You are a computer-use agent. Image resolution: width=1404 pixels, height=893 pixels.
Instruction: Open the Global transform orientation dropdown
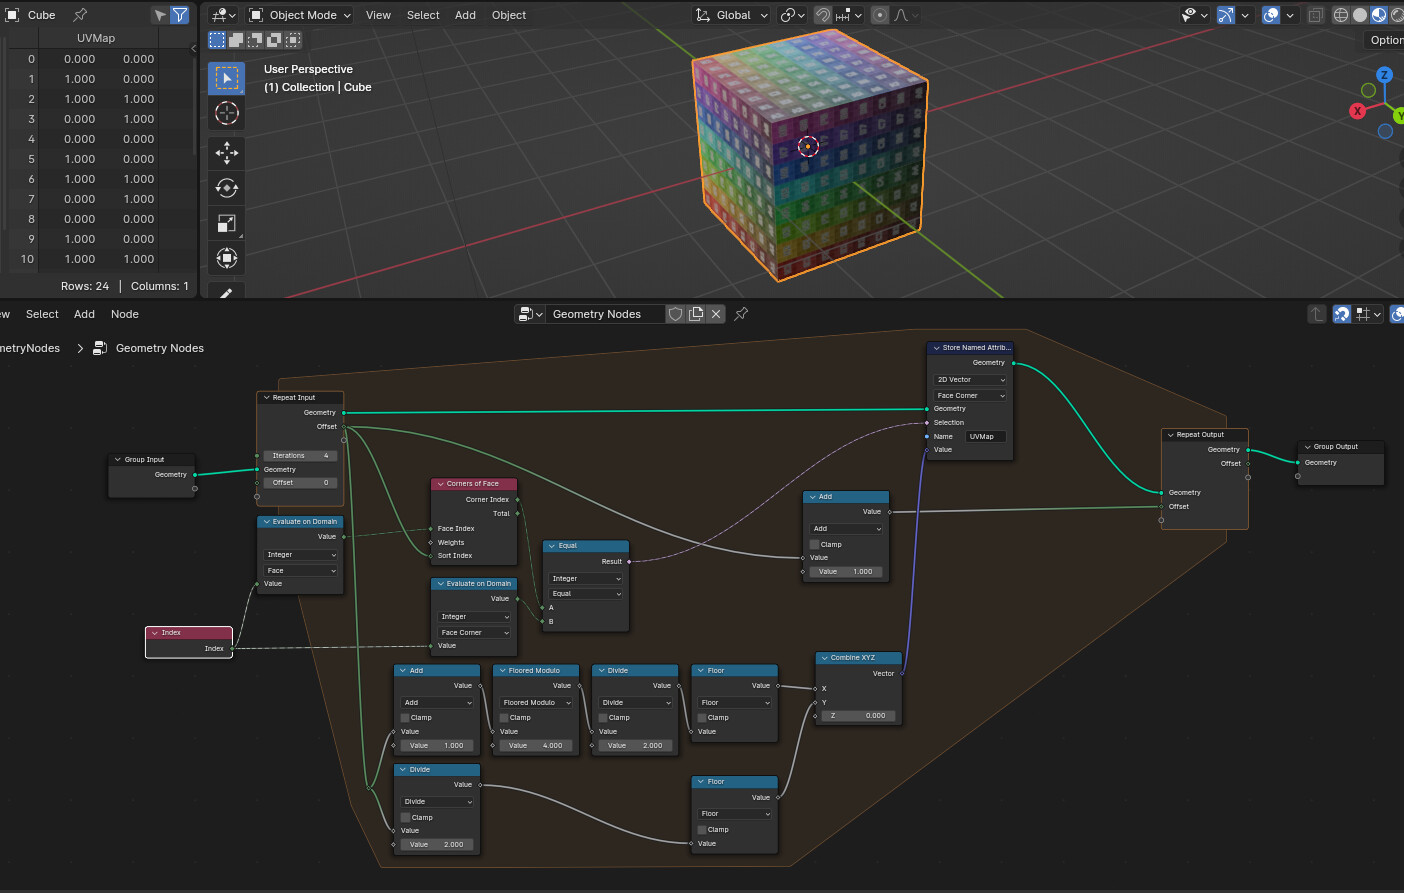(x=733, y=15)
